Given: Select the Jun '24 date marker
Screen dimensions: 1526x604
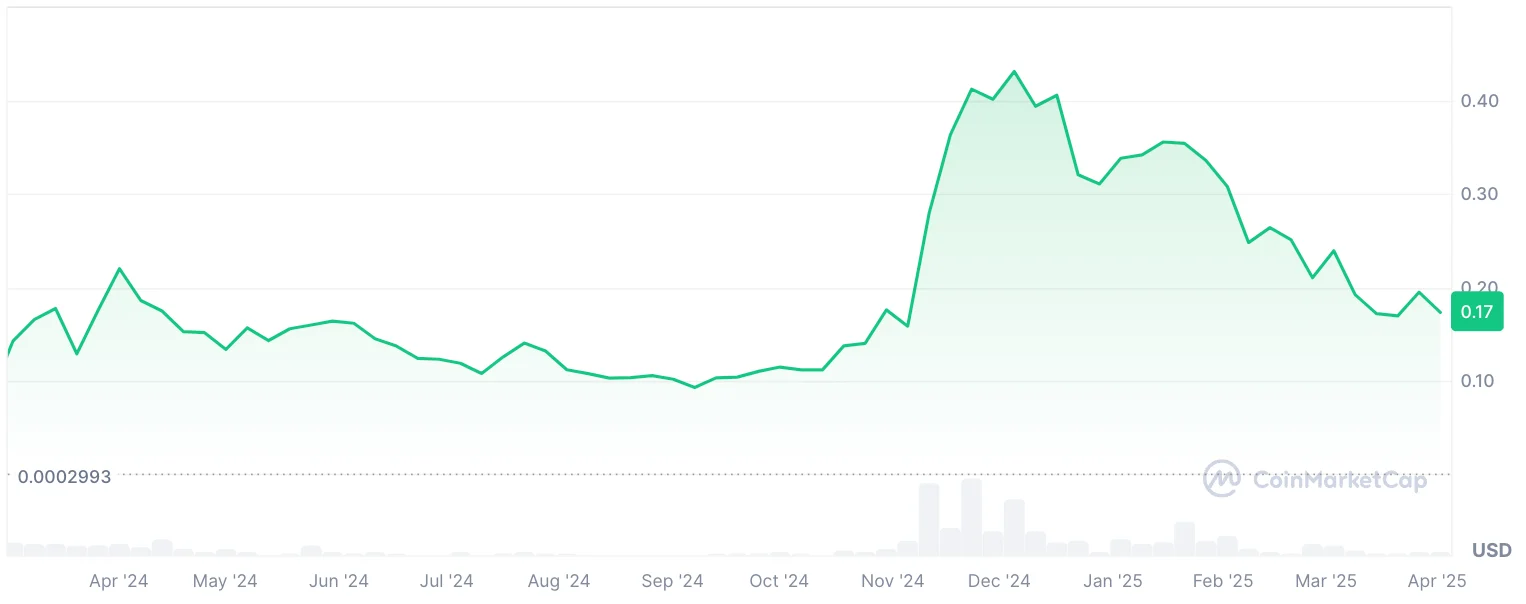Looking at the screenshot, I should tap(339, 581).
